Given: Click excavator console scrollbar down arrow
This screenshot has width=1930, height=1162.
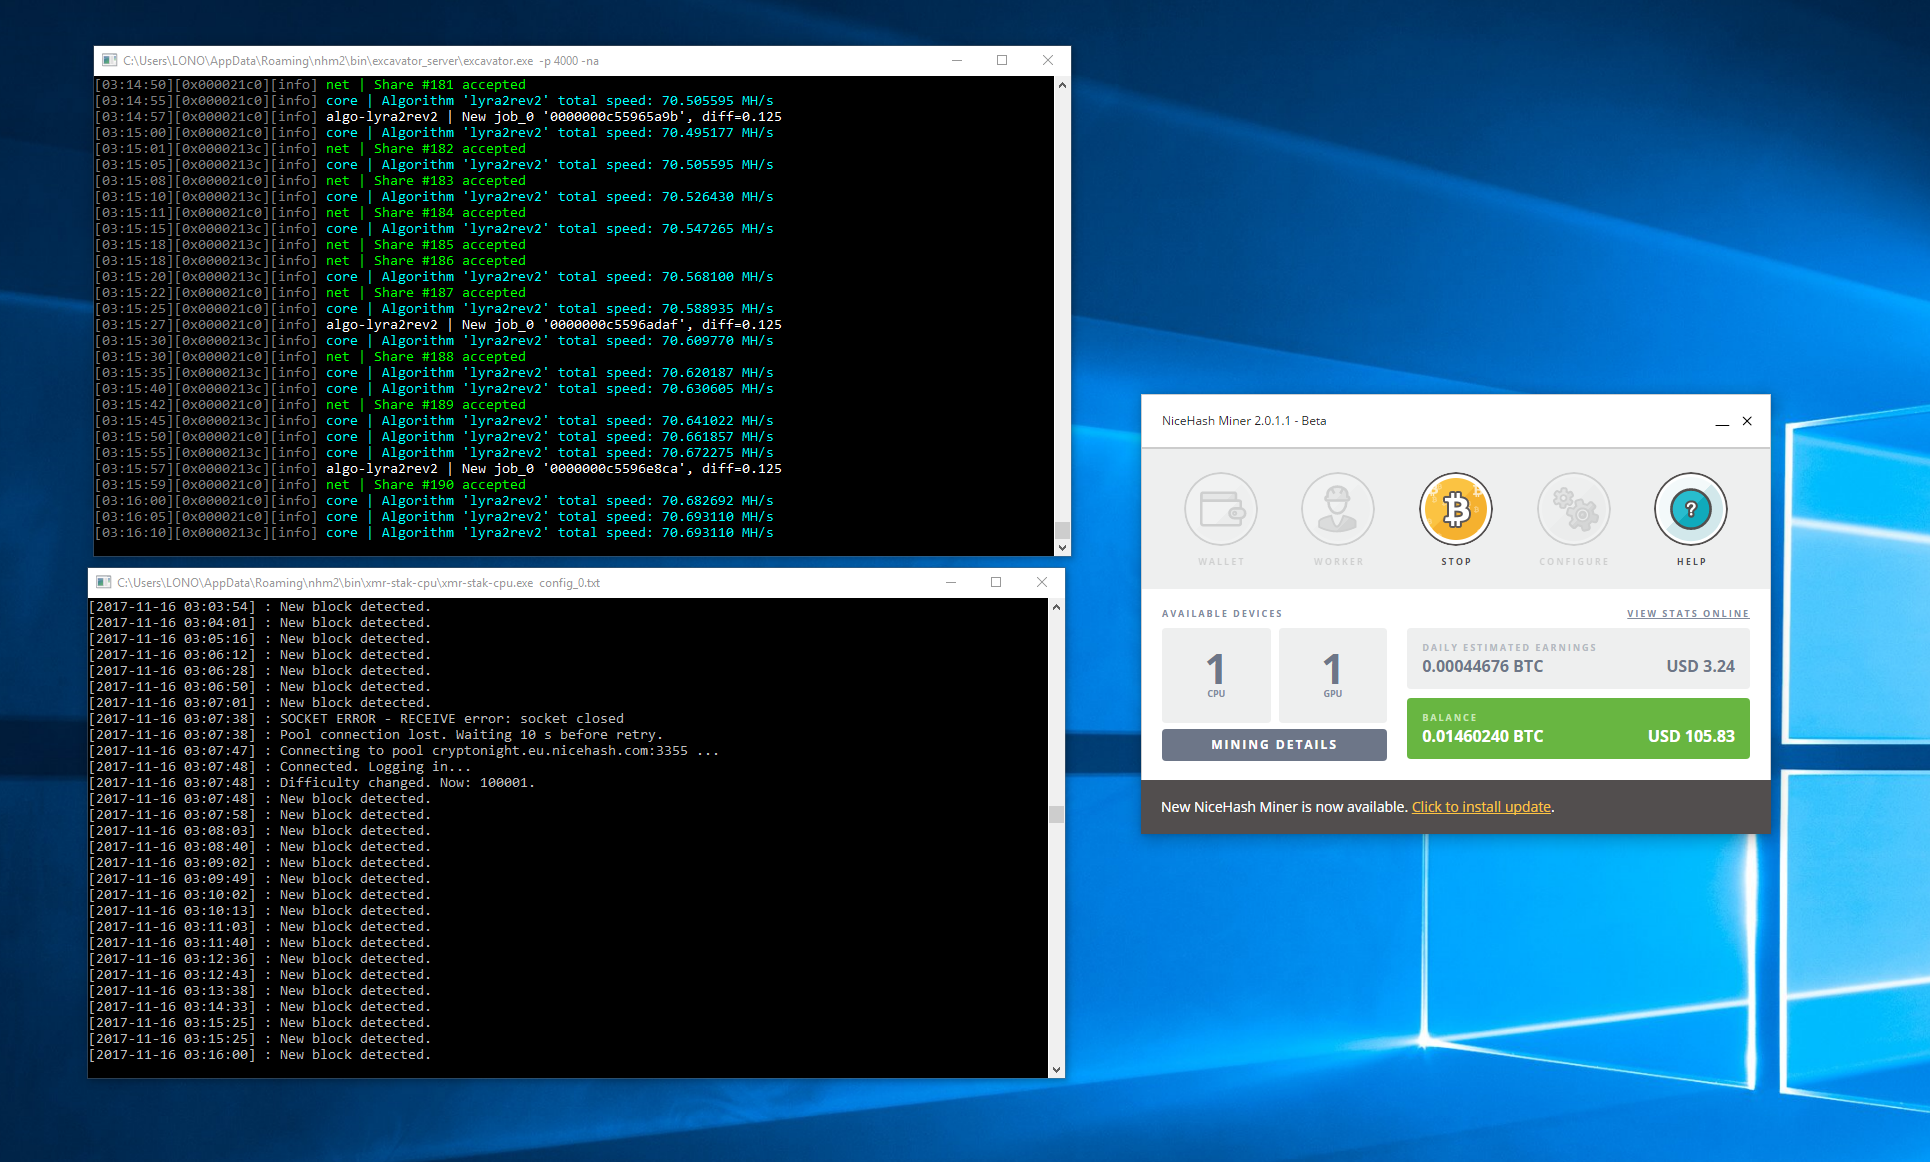Looking at the screenshot, I should point(1062,548).
